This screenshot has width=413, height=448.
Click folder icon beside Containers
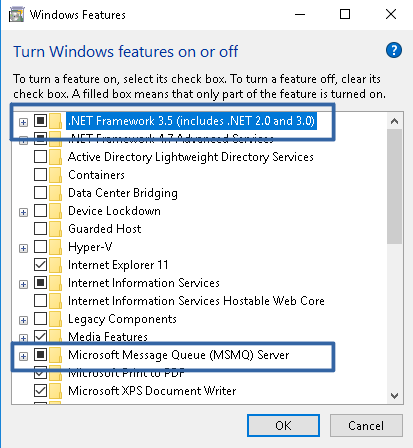(x=56, y=175)
